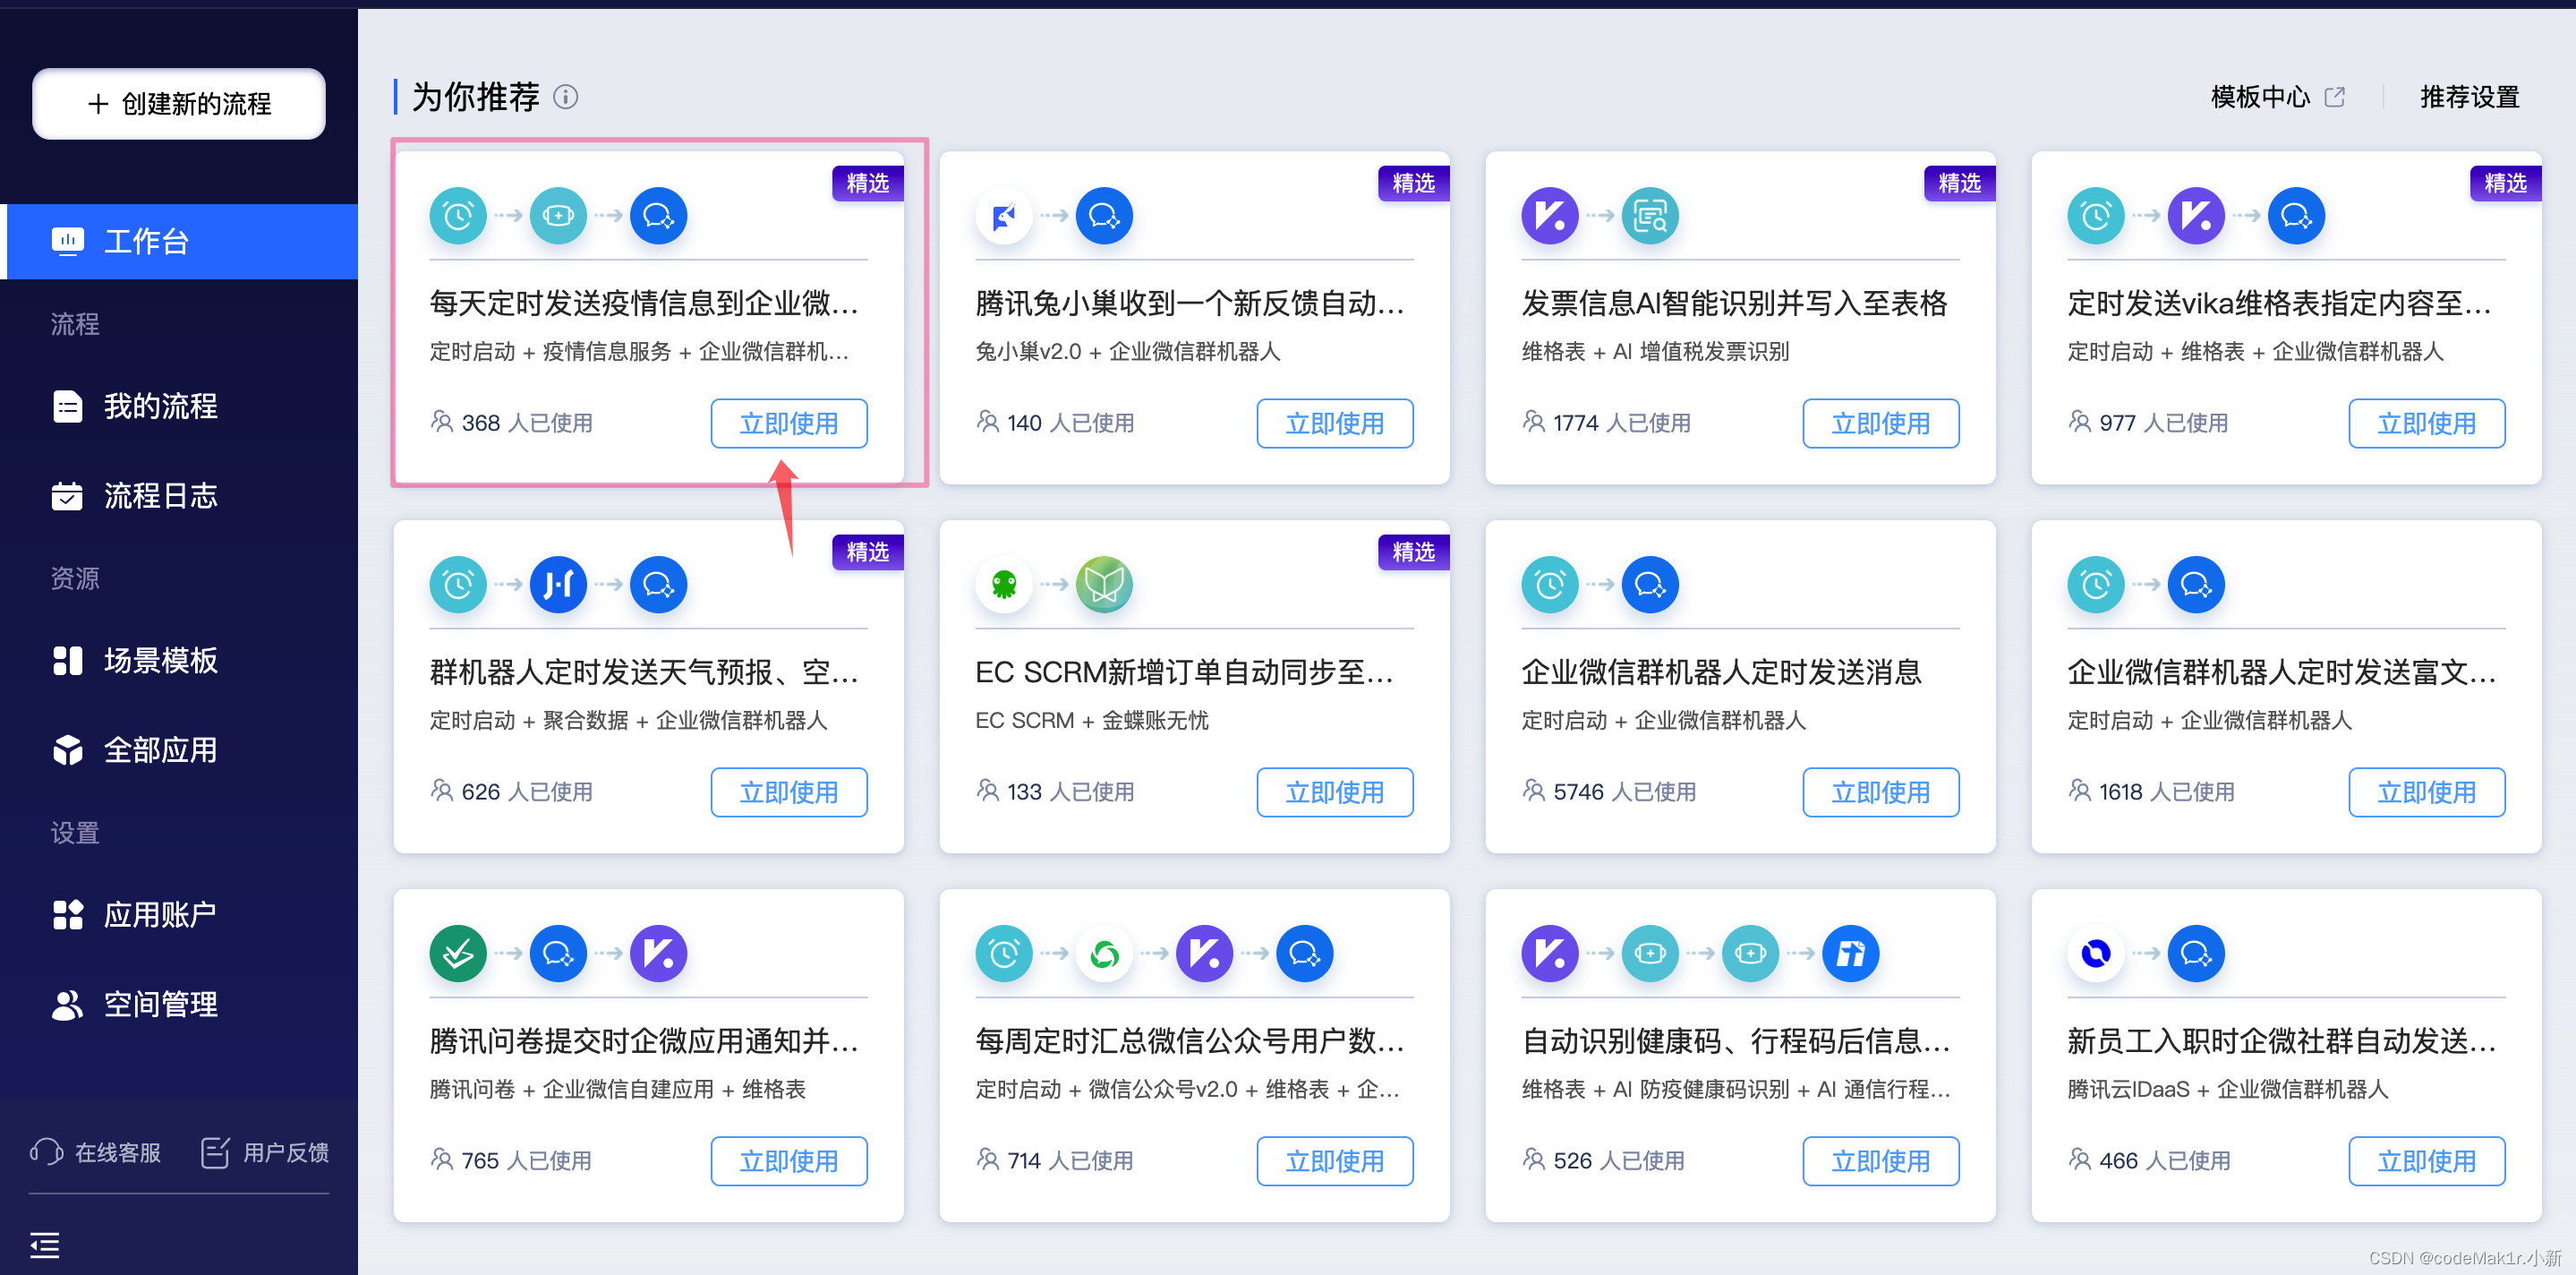Select the 场景模板 sidebar icon

tap(68, 660)
